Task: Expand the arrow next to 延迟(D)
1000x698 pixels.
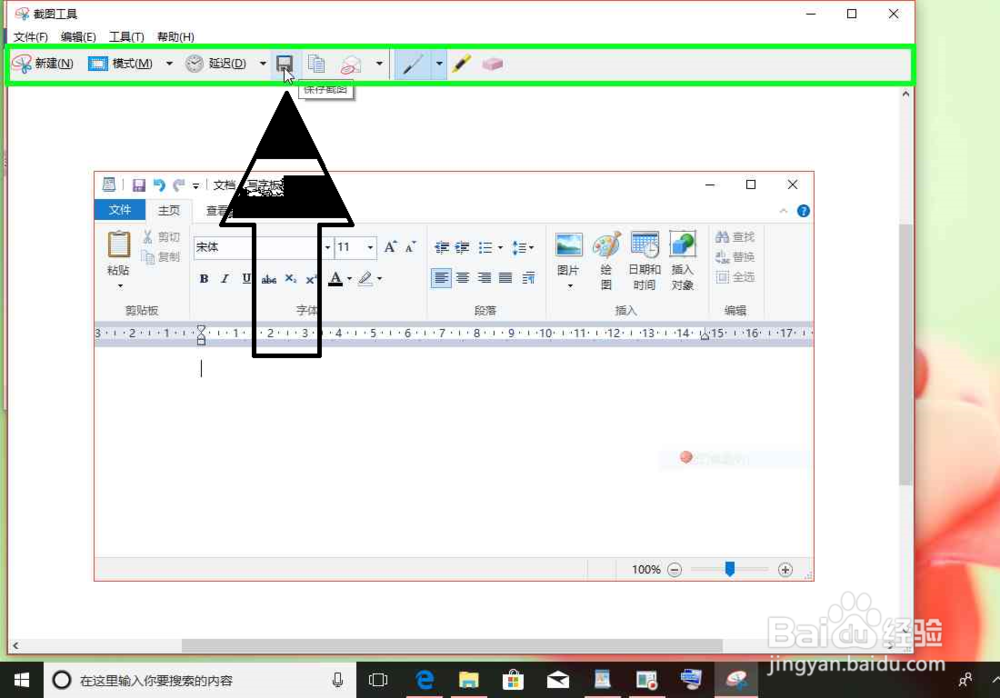Action: [263, 63]
